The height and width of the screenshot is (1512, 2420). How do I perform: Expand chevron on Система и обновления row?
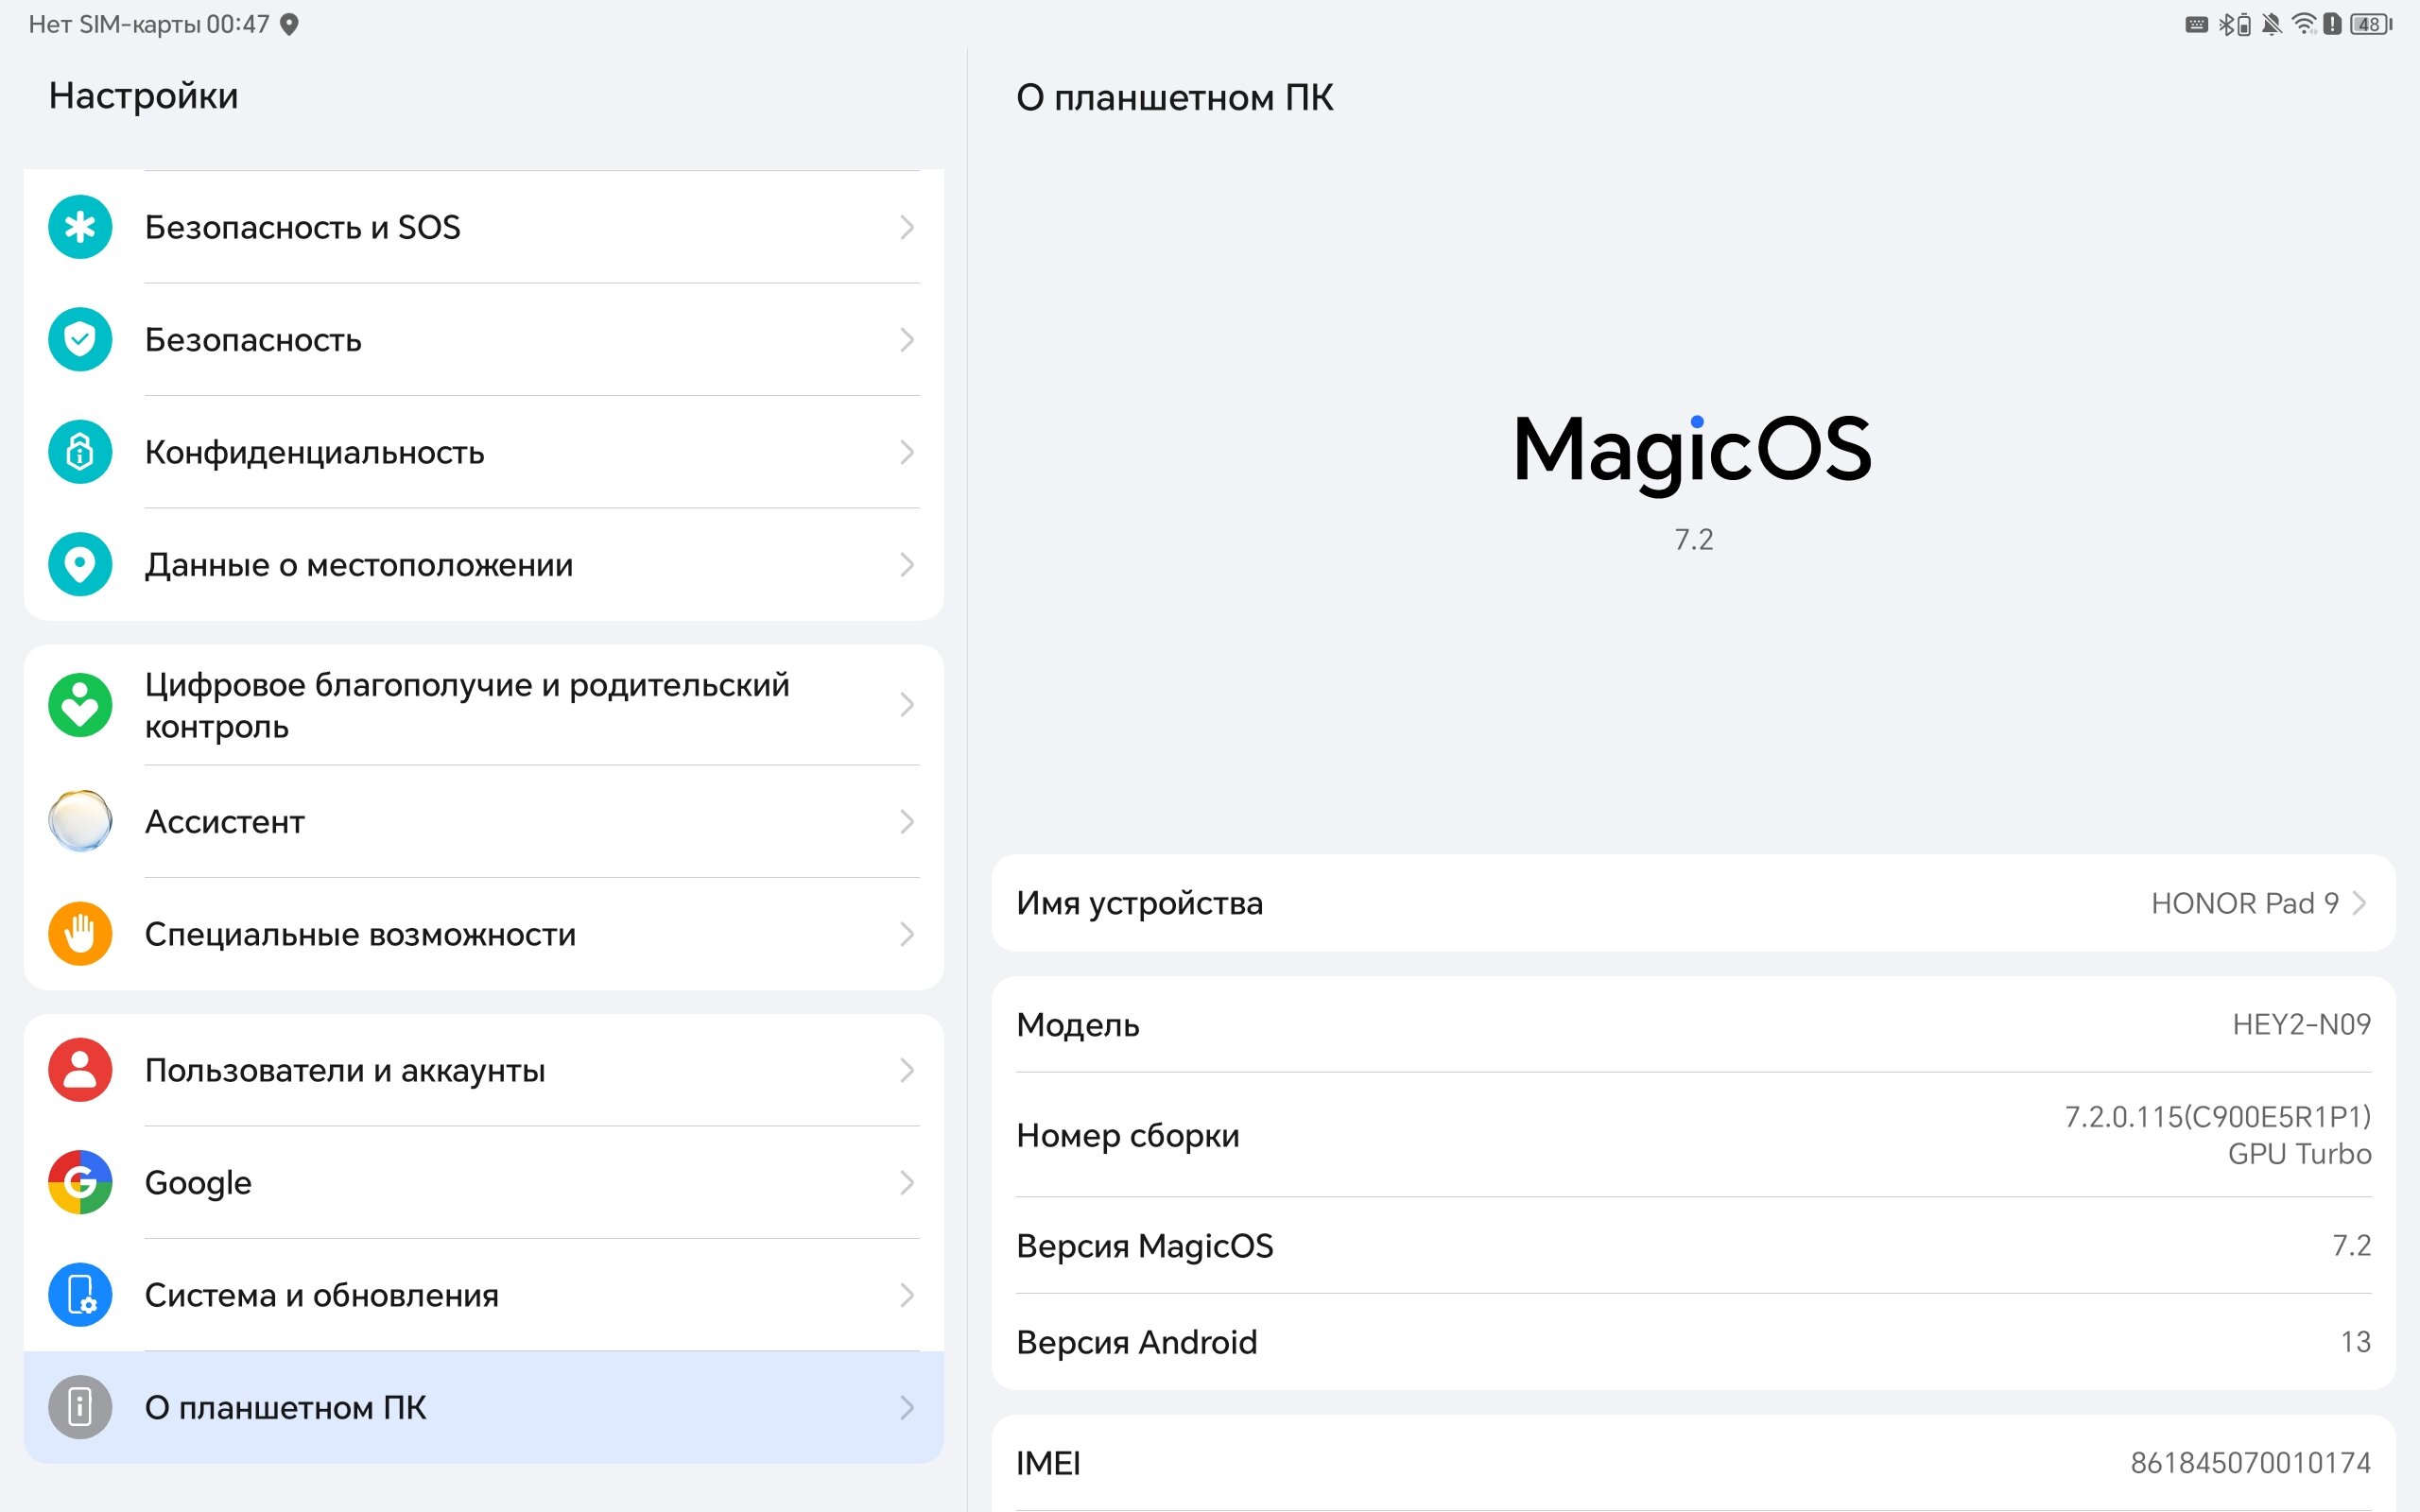(906, 1295)
